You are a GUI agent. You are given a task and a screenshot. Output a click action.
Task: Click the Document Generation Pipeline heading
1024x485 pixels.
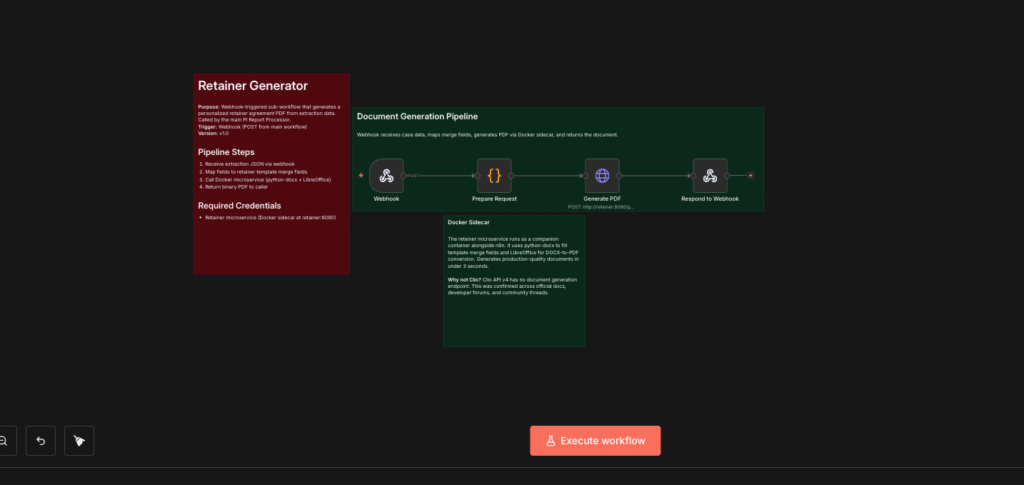417,117
